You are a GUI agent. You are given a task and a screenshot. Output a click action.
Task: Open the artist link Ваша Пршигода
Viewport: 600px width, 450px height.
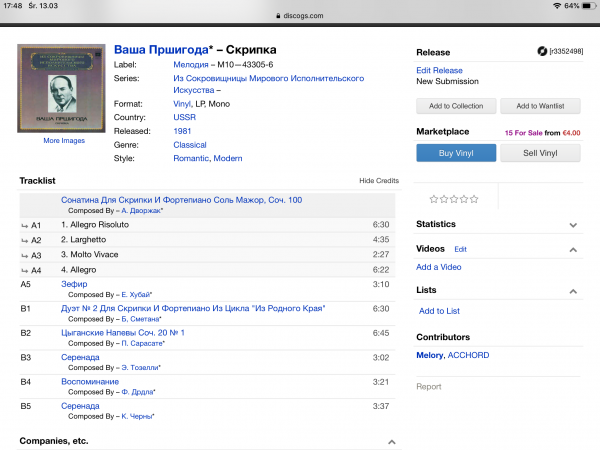coord(161,50)
